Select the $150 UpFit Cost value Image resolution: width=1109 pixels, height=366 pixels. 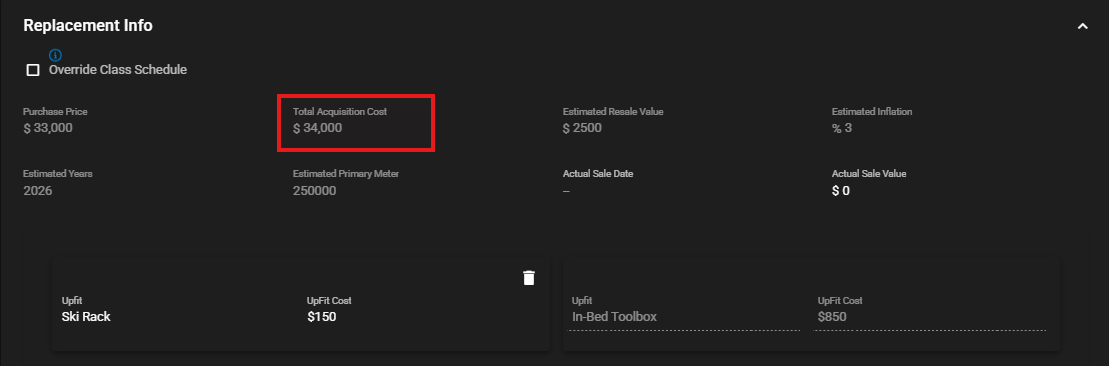(322, 316)
